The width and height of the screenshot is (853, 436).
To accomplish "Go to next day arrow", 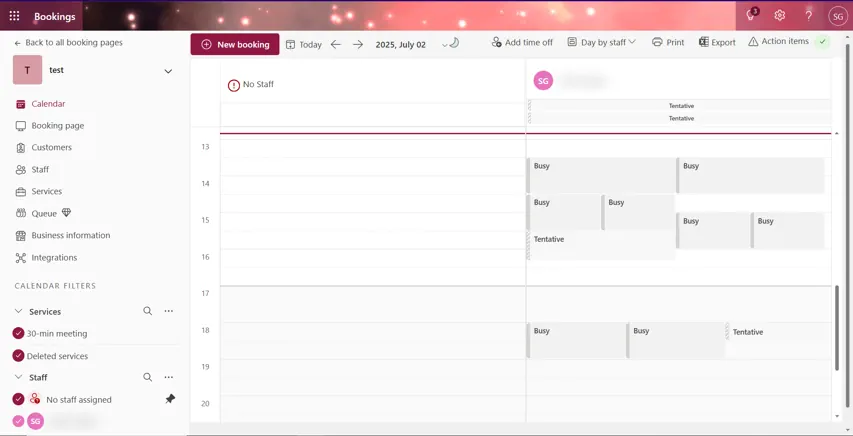I will [357, 45].
